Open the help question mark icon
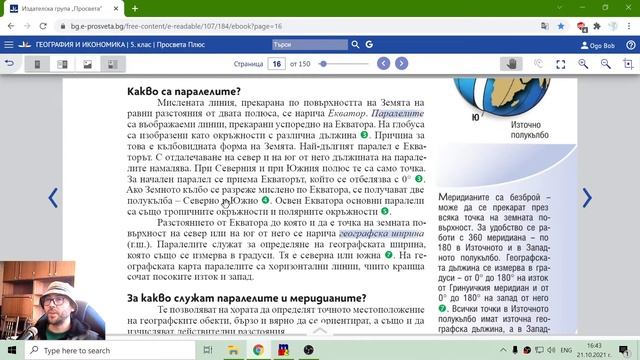 point(631,45)
